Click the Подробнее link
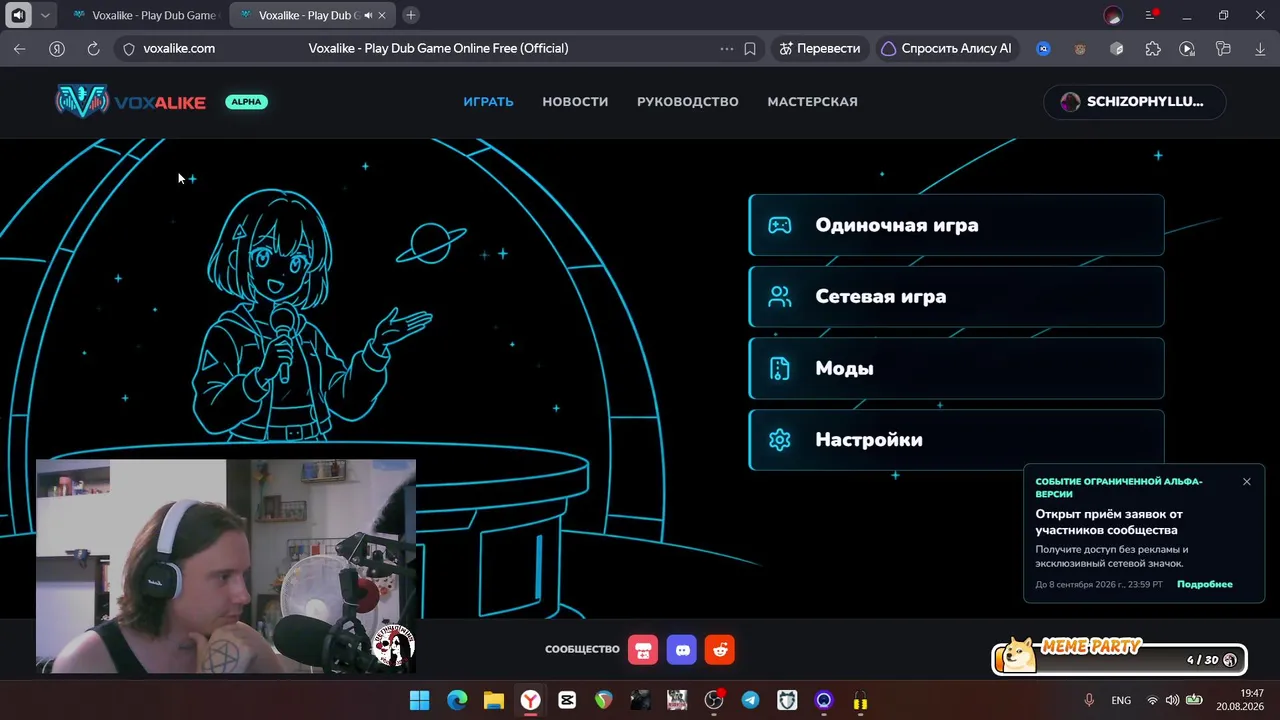Image resolution: width=1280 pixels, height=720 pixels. pyautogui.click(x=1205, y=584)
